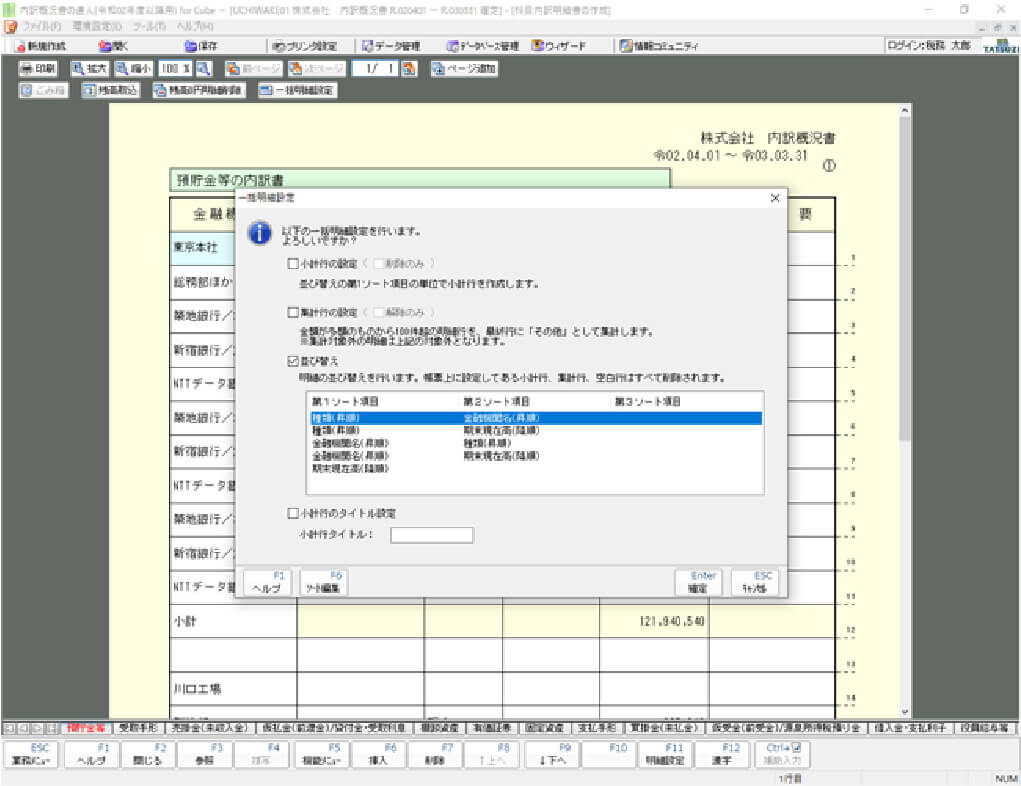This screenshot has width=1021, height=786.
Task: Switch to the 借入金・支払利子 tab
Action: [x=911, y=727]
